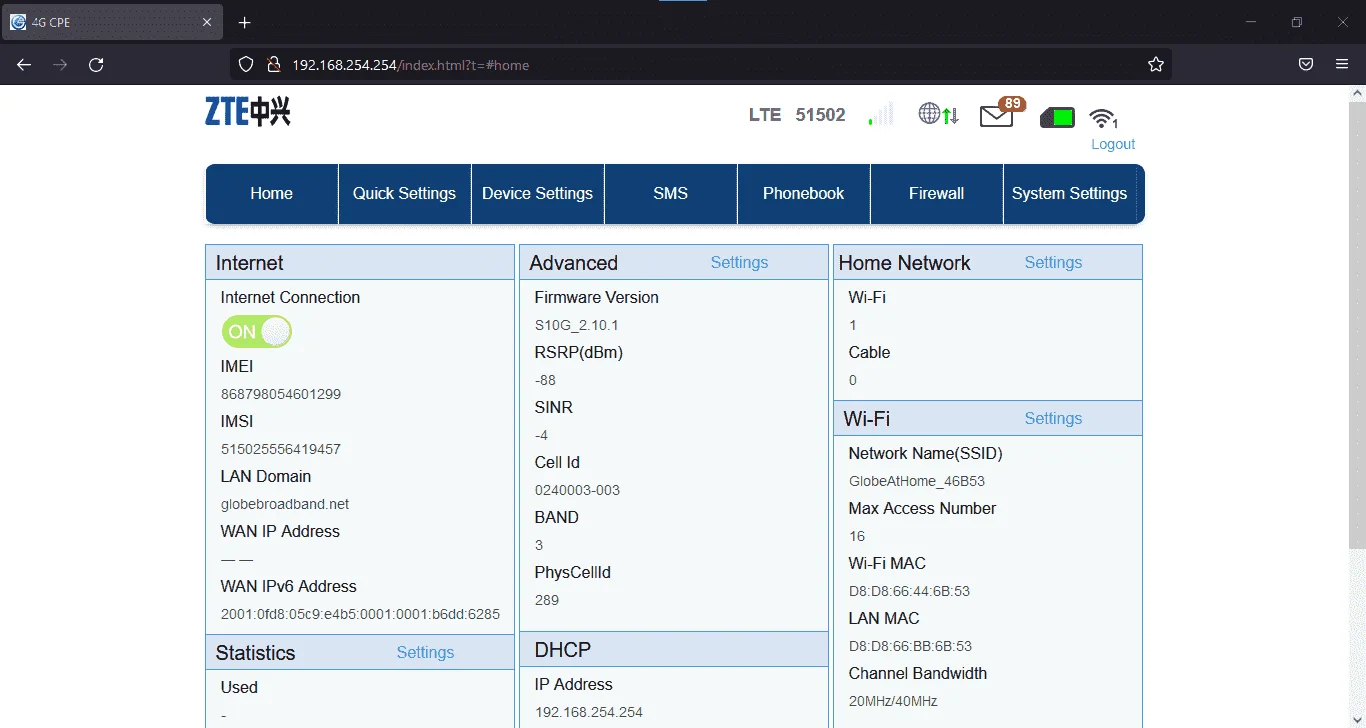Click the globe data connection icon
Image resolution: width=1366 pixels, height=728 pixels.
[x=938, y=114]
